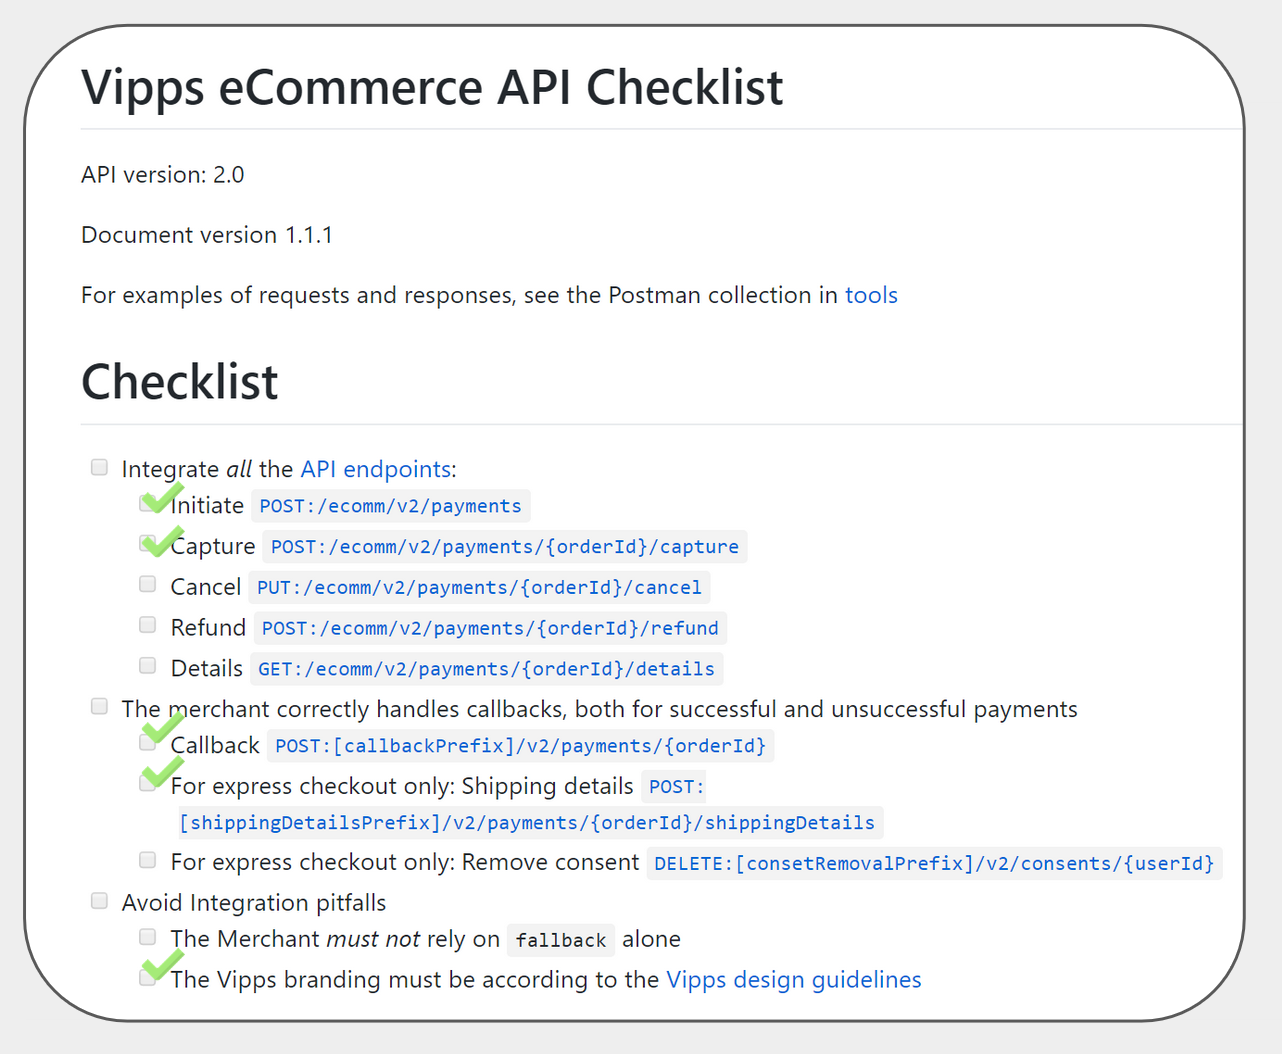Check the Remove consent checkbox
This screenshot has width=1282, height=1054.
(x=148, y=860)
